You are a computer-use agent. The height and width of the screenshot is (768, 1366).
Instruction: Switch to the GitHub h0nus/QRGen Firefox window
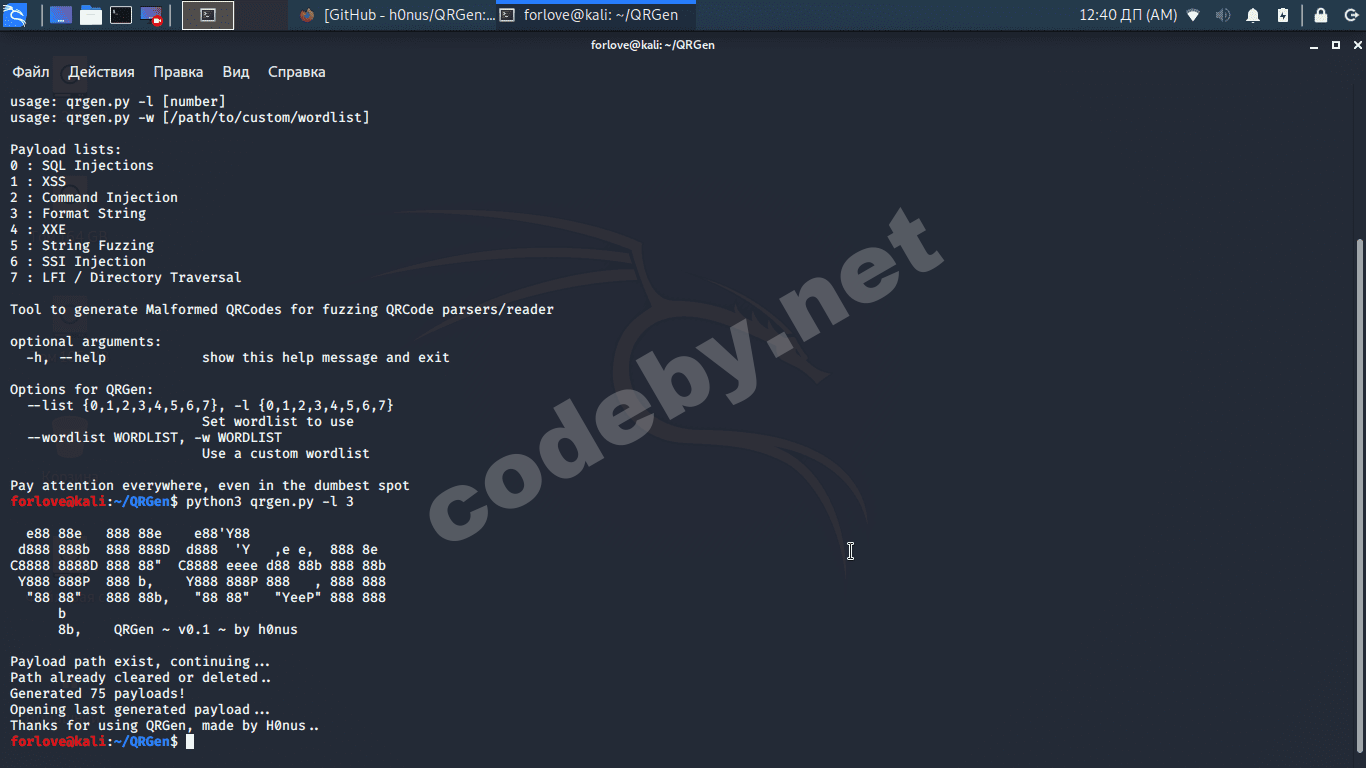pos(397,15)
